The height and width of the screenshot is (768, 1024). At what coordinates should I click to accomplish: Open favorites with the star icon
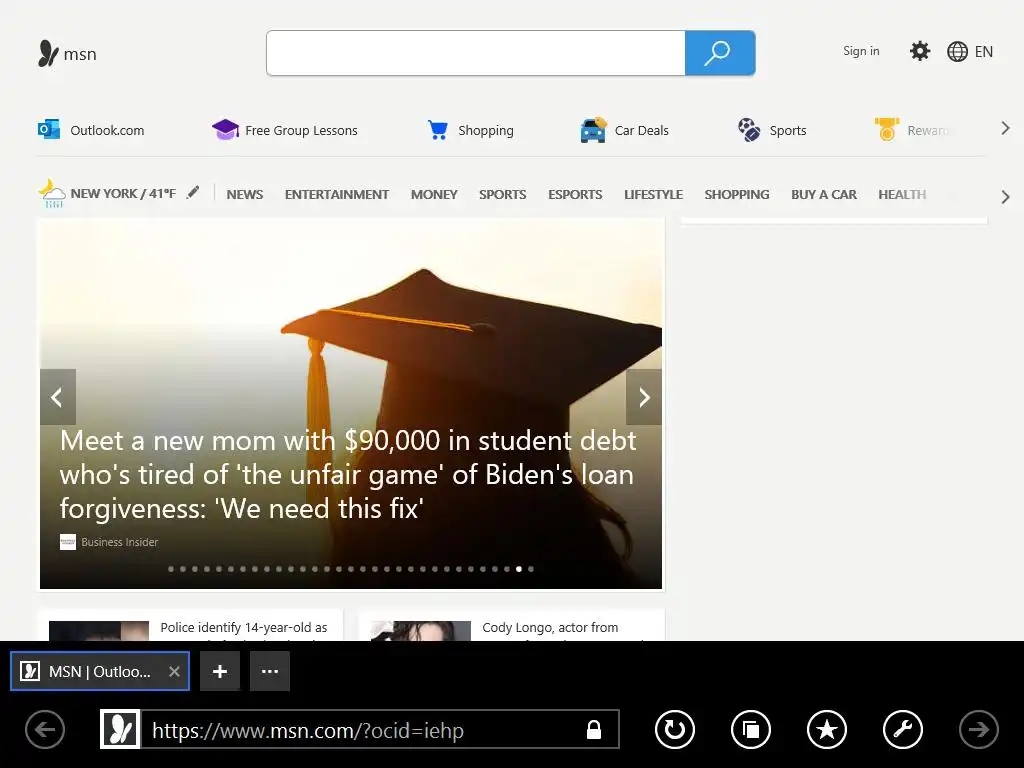pos(827,729)
